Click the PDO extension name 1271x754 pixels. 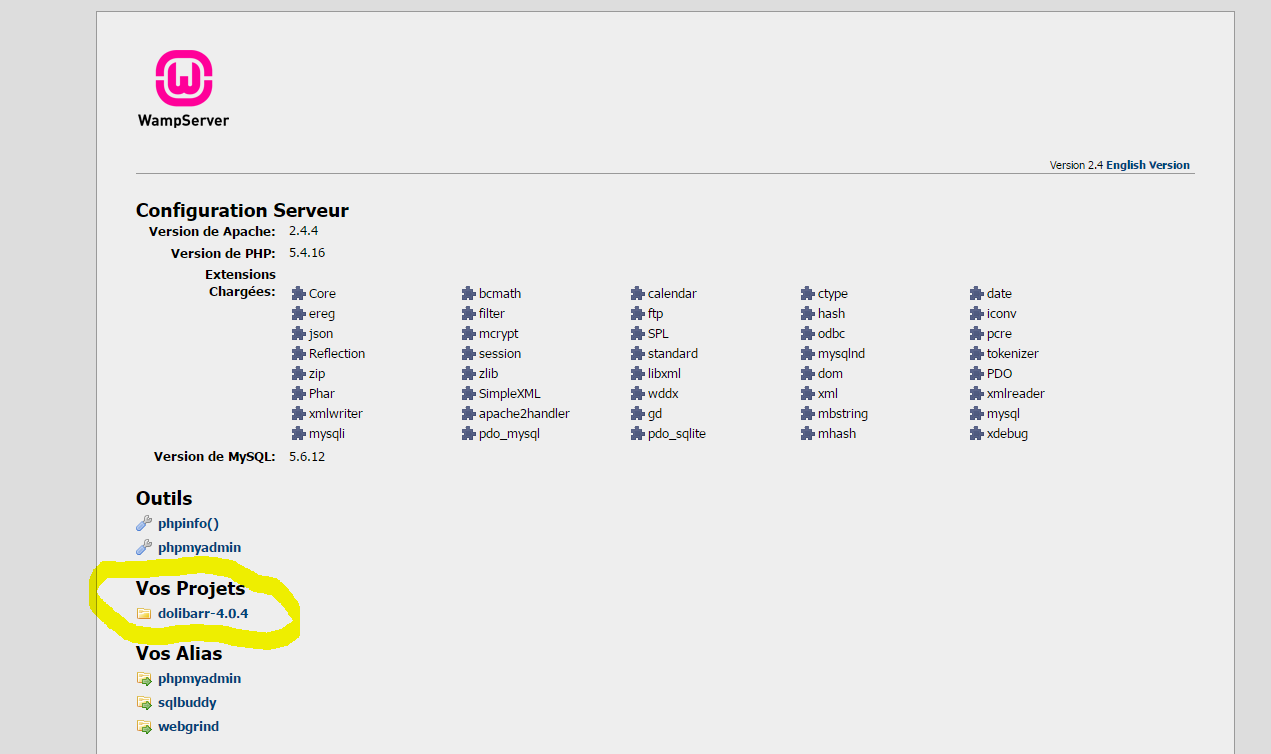tap(999, 373)
